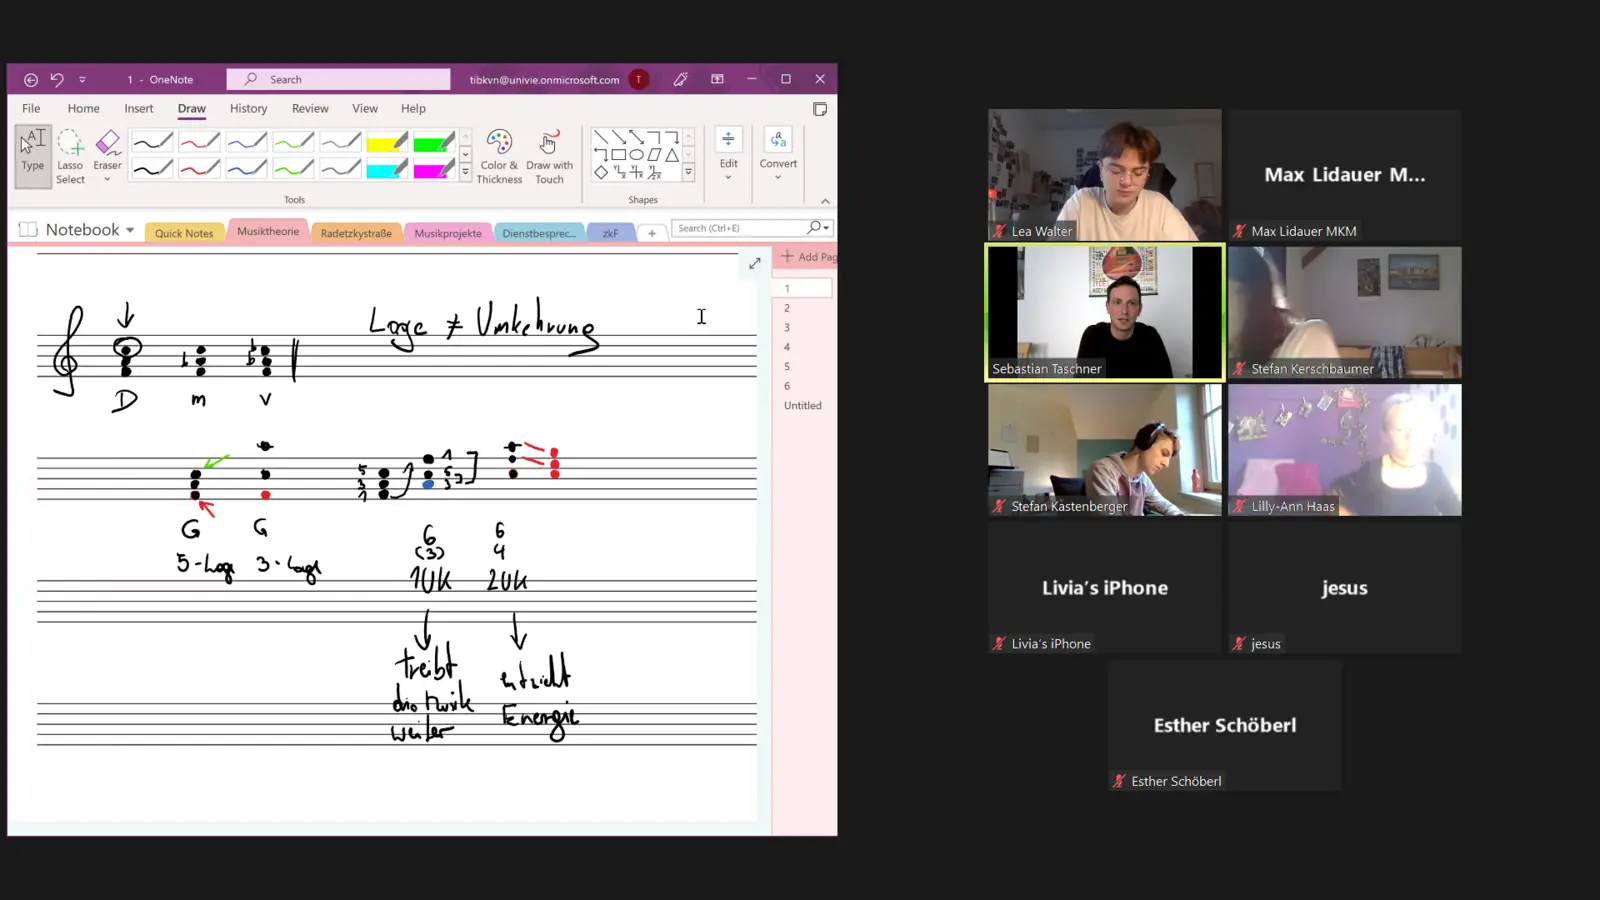Viewport: 1600px width, 900px height.
Task: Open Insert Space Edit tool
Action: (x=728, y=152)
